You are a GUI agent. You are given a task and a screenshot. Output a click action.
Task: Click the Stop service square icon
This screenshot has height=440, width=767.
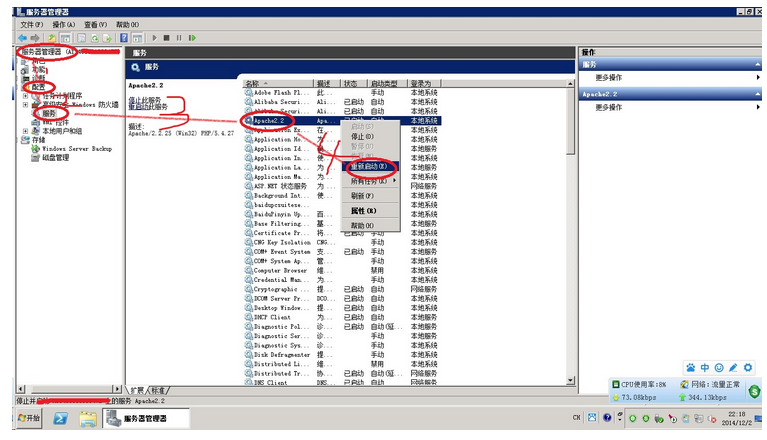click(166, 38)
